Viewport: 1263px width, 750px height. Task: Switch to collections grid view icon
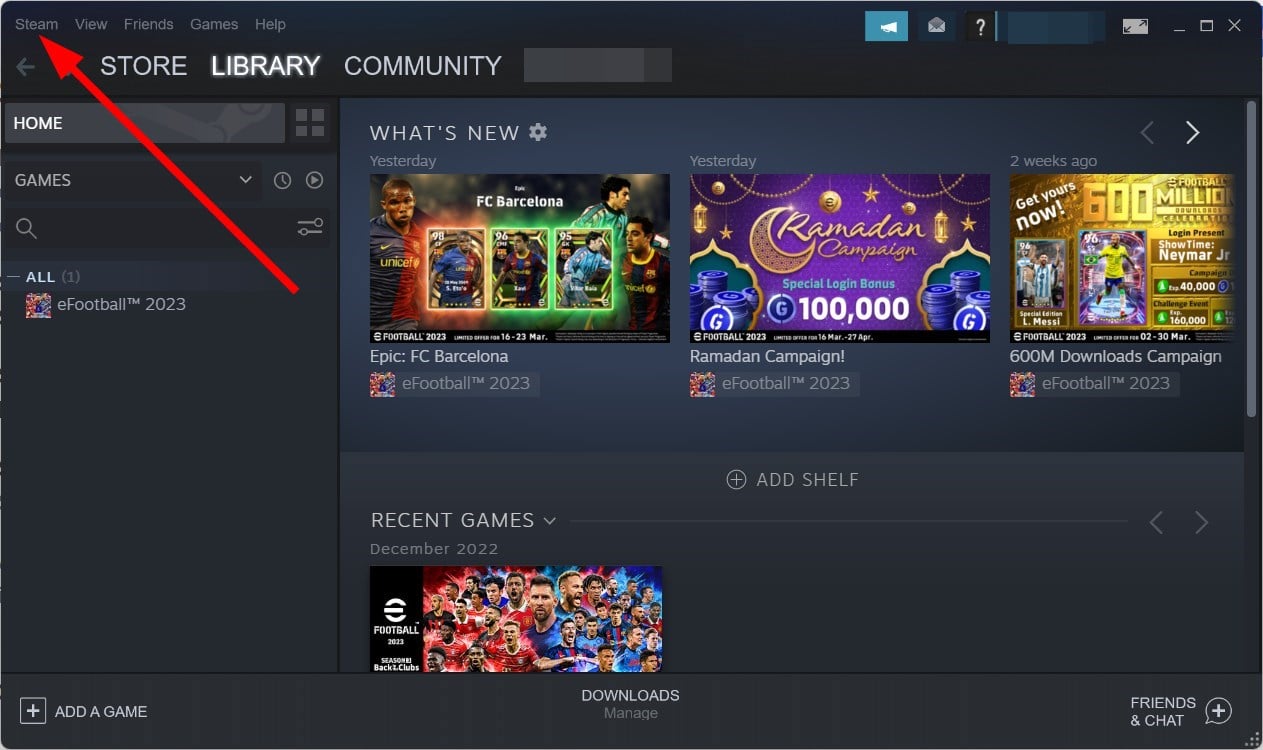click(310, 123)
